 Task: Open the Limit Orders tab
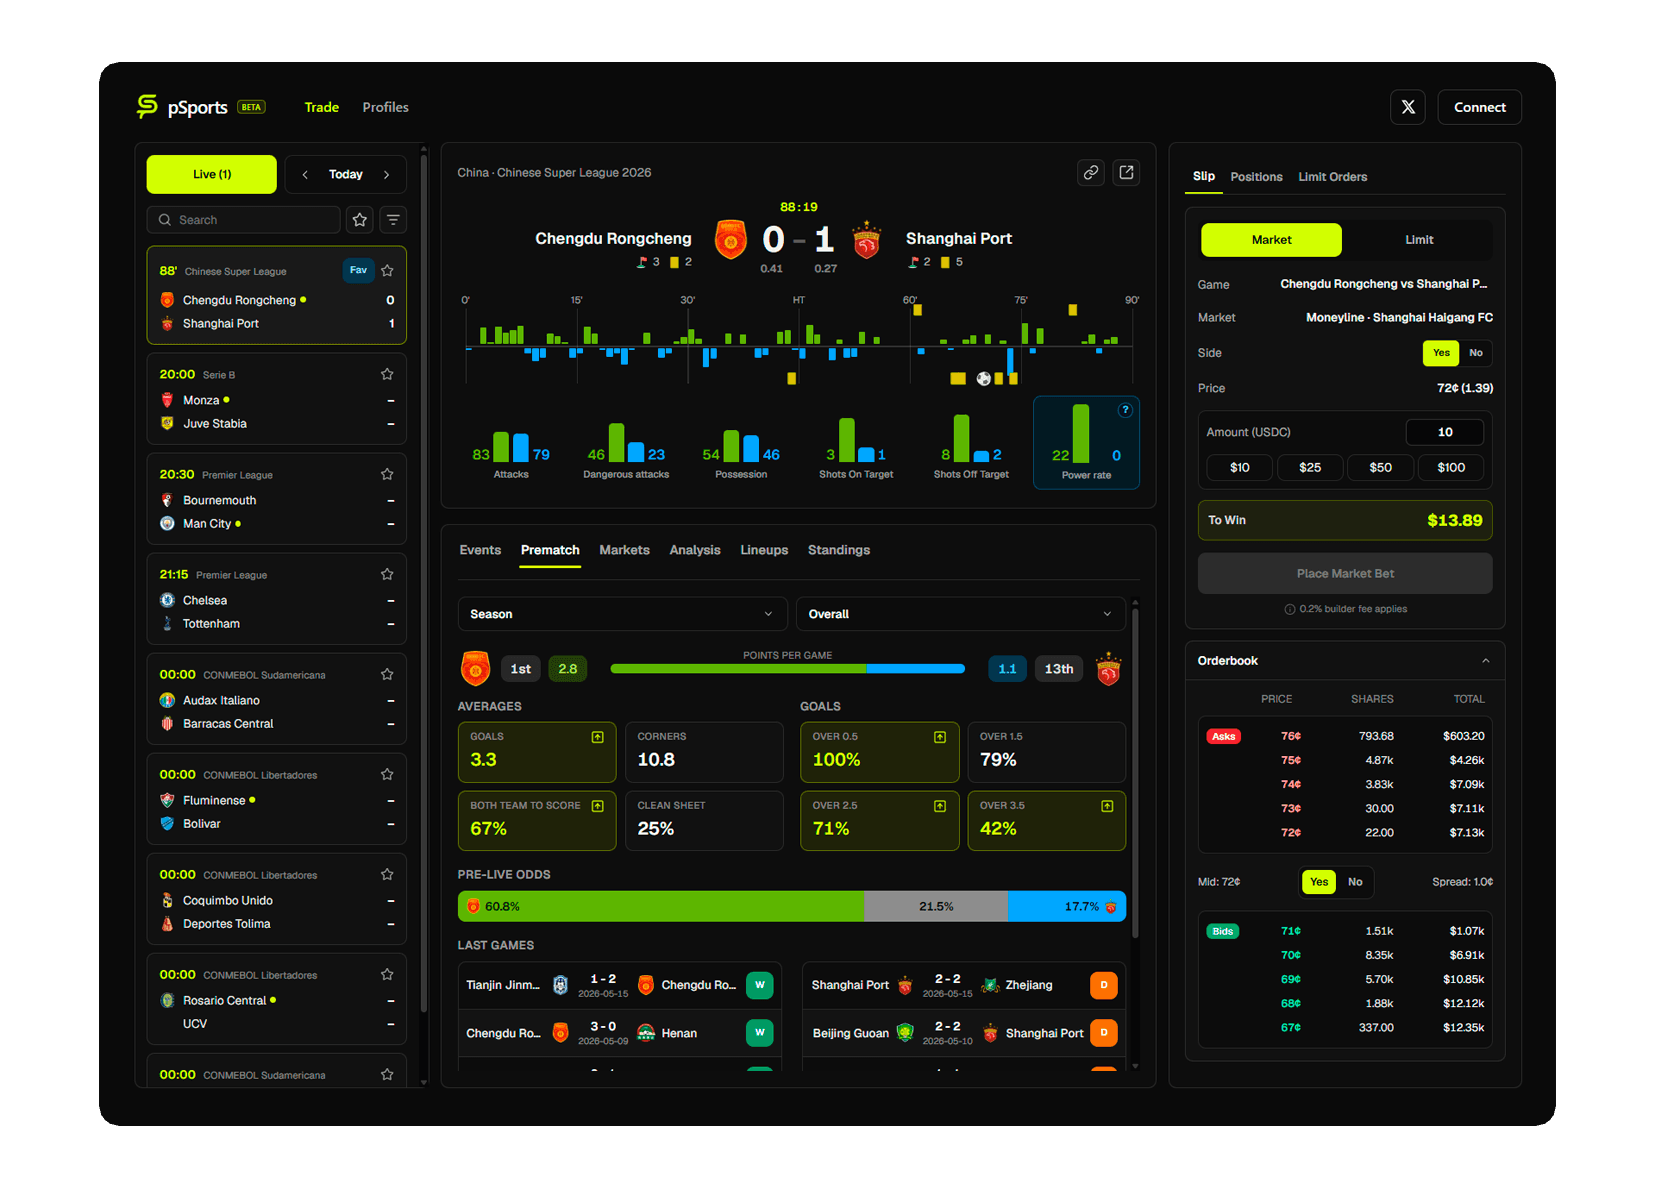pyautogui.click(x=1332, y=177)
